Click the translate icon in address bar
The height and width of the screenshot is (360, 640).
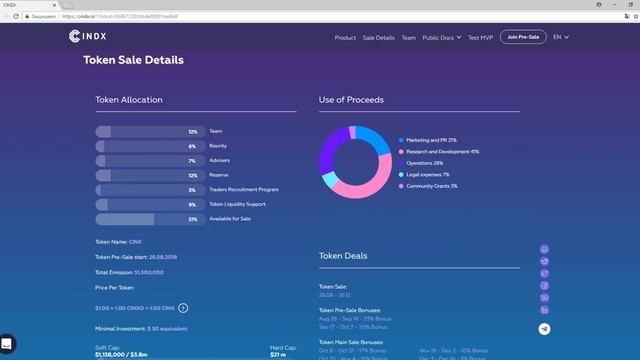(x=627, y=16)
